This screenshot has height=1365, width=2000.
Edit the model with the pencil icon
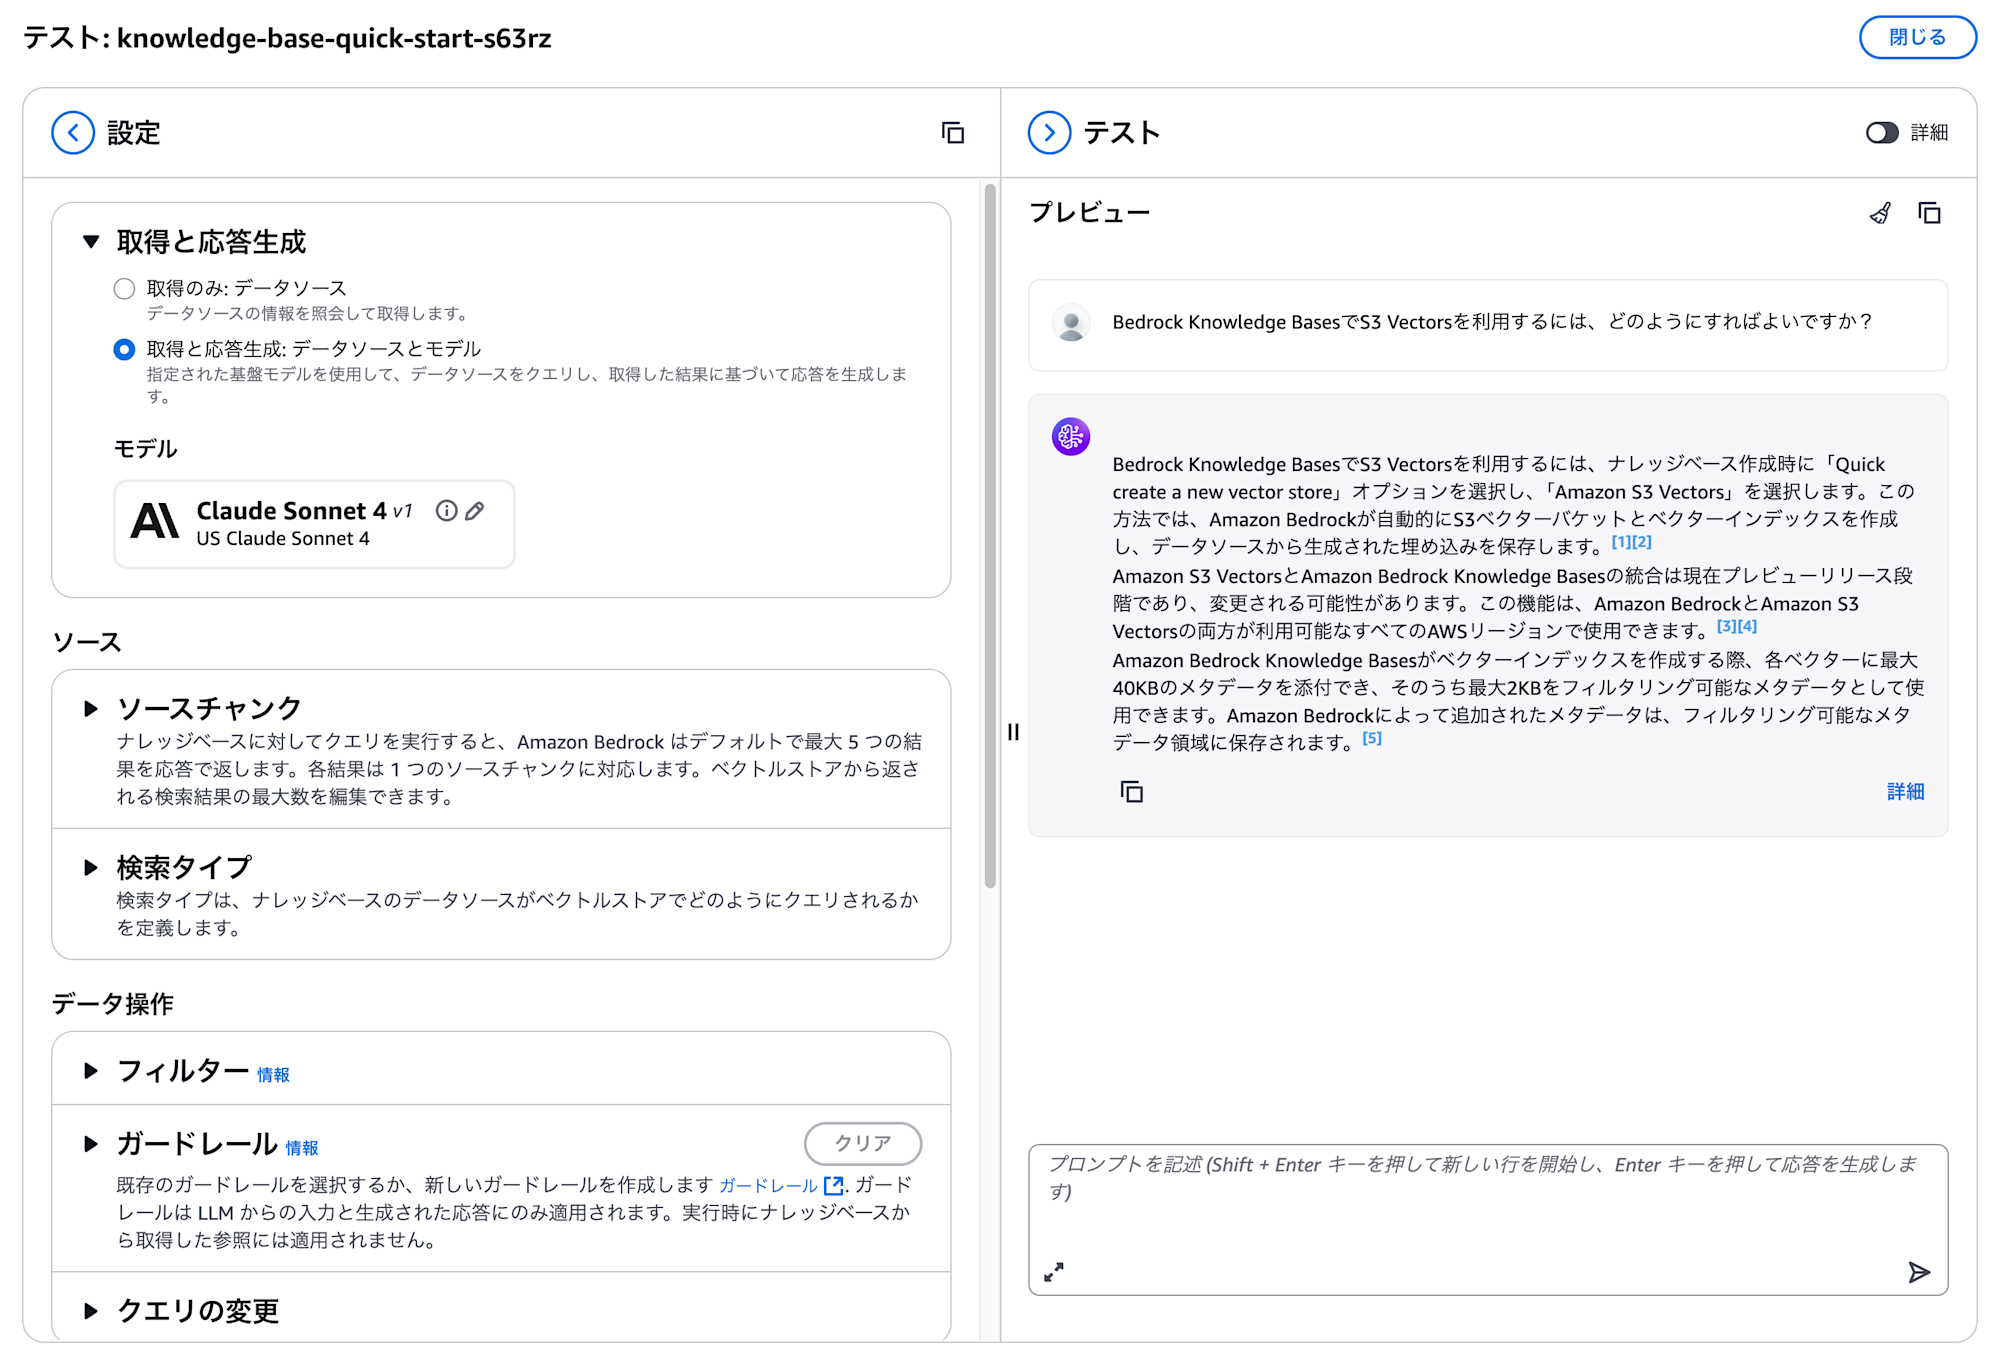(x=475, y=511)
